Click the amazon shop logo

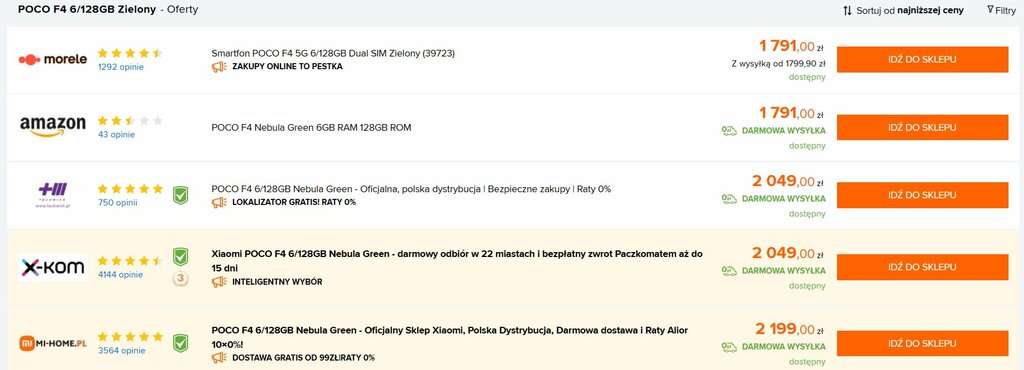(53, 127)
